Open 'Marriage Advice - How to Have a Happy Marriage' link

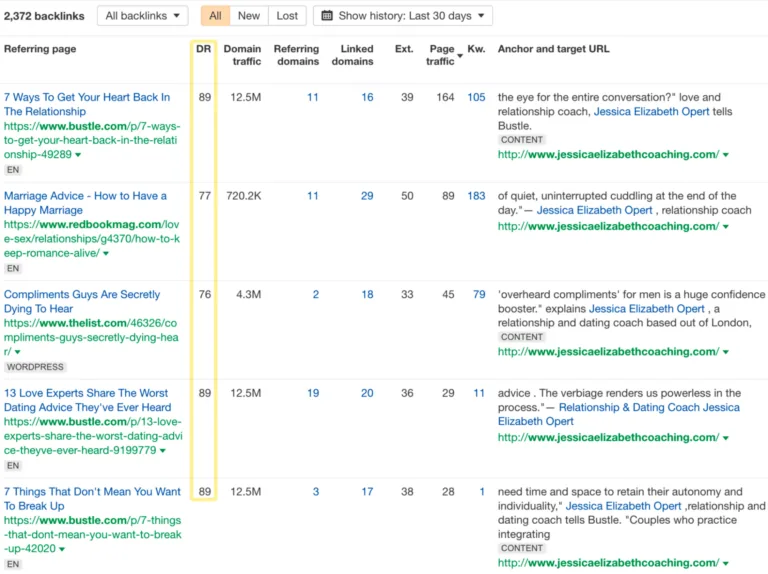85,203
